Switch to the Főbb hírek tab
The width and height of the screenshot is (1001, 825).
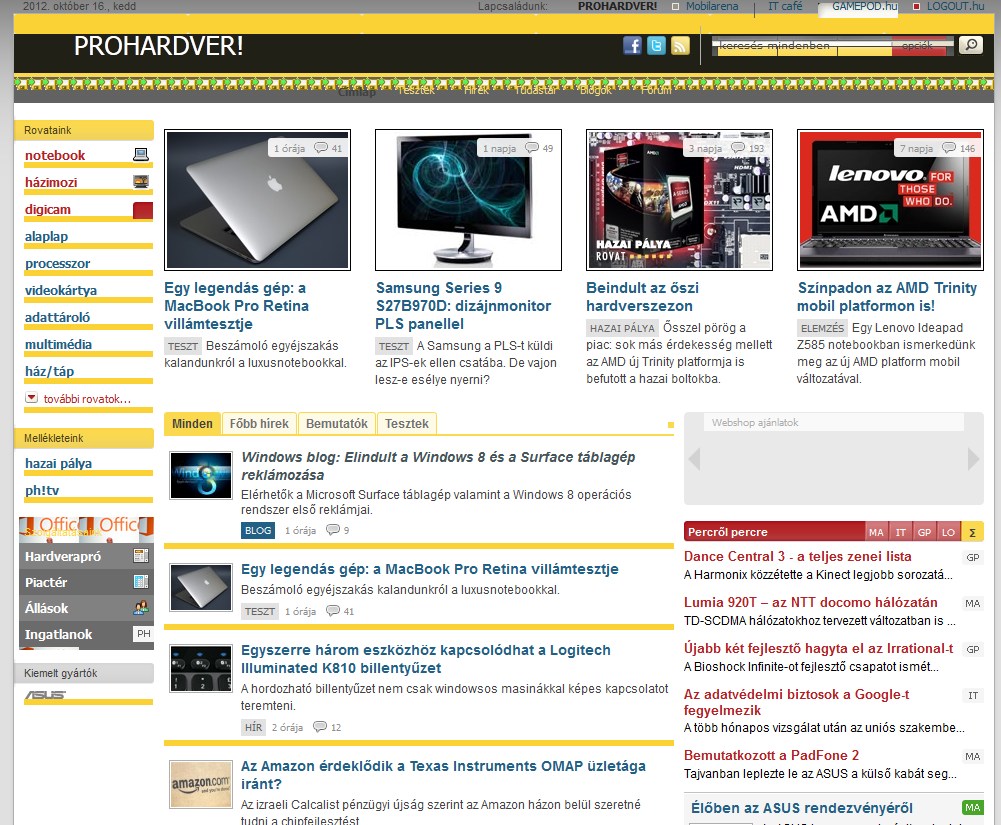[259, 423]
